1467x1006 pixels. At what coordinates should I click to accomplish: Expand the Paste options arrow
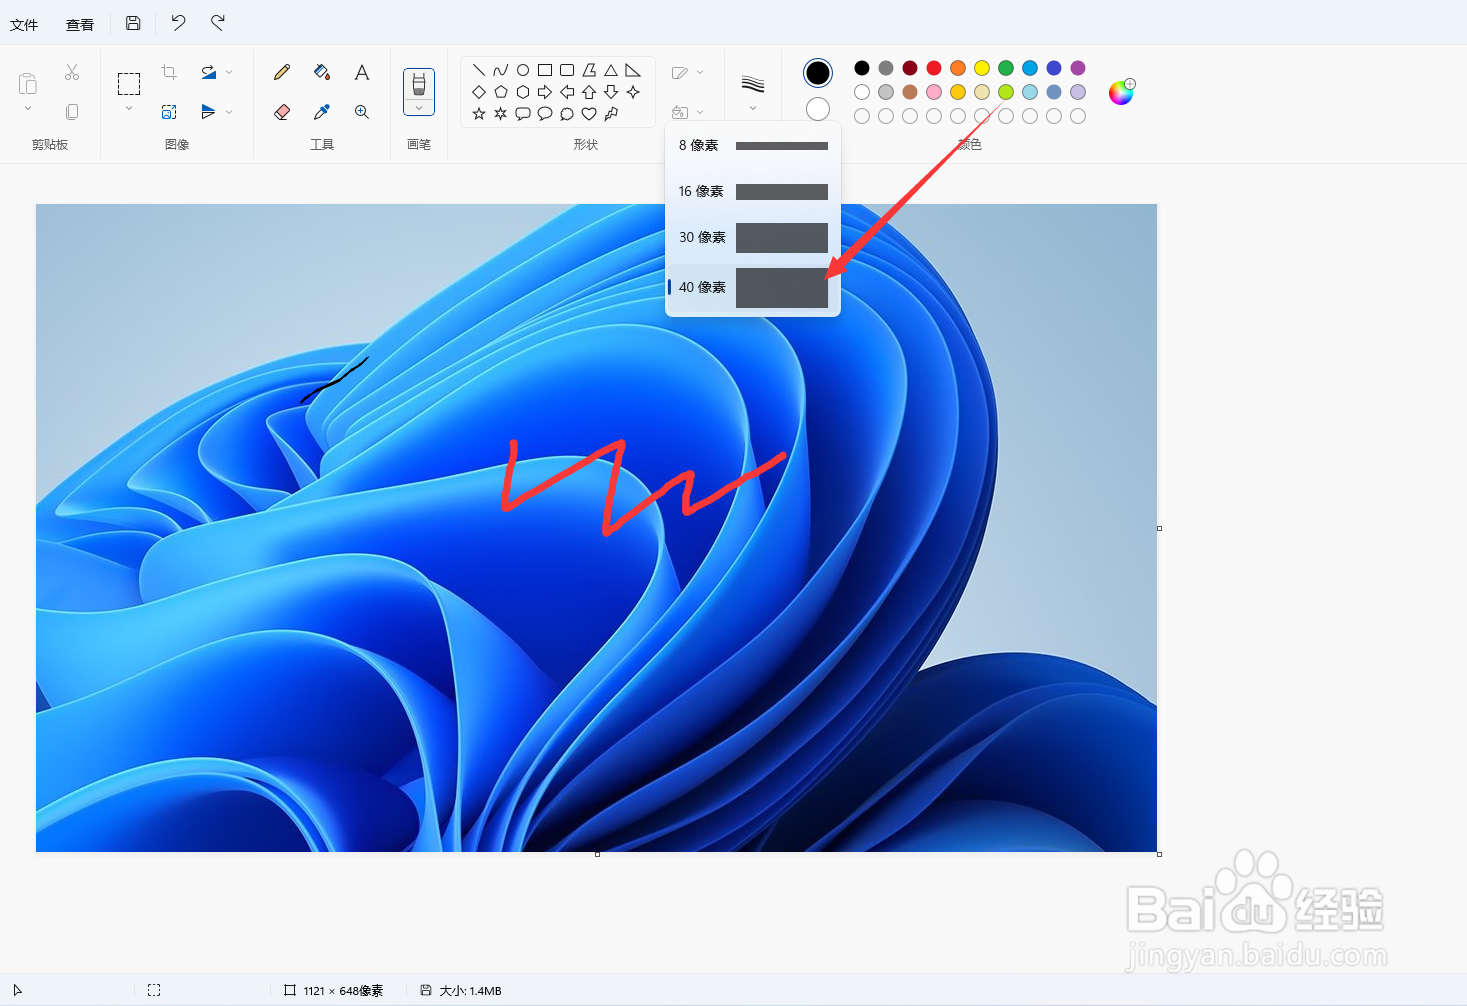coord(28,108)
